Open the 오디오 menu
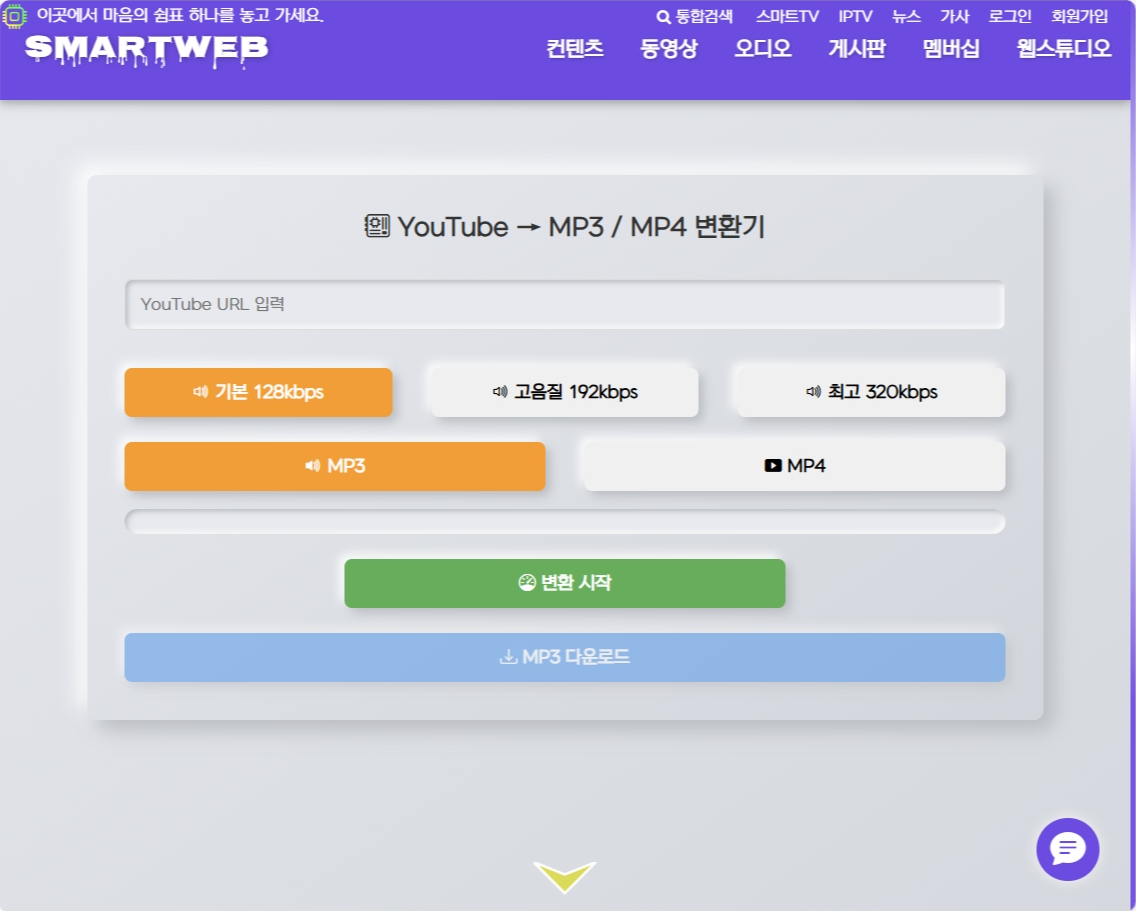This screenshot has height=911, width=1136. click(763, 49)
